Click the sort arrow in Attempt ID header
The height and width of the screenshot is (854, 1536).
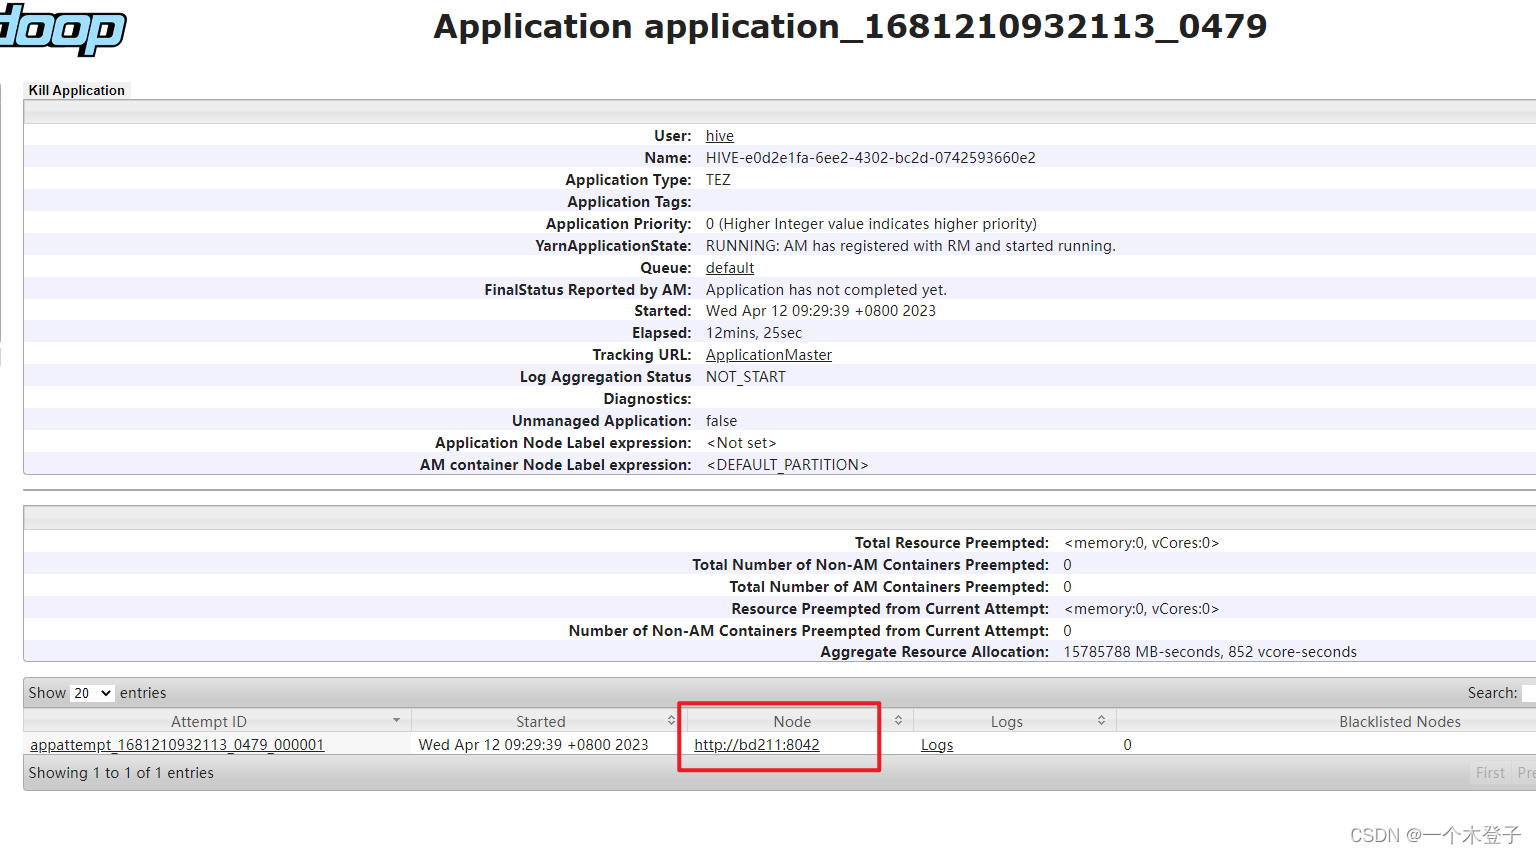(x=396, y=720)
